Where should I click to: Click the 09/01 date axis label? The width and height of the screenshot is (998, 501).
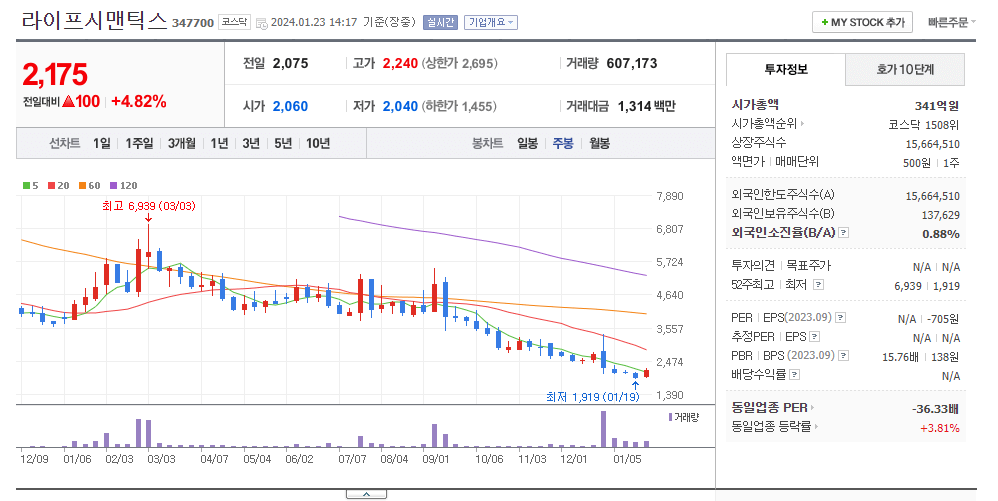(x=436, y=459)
